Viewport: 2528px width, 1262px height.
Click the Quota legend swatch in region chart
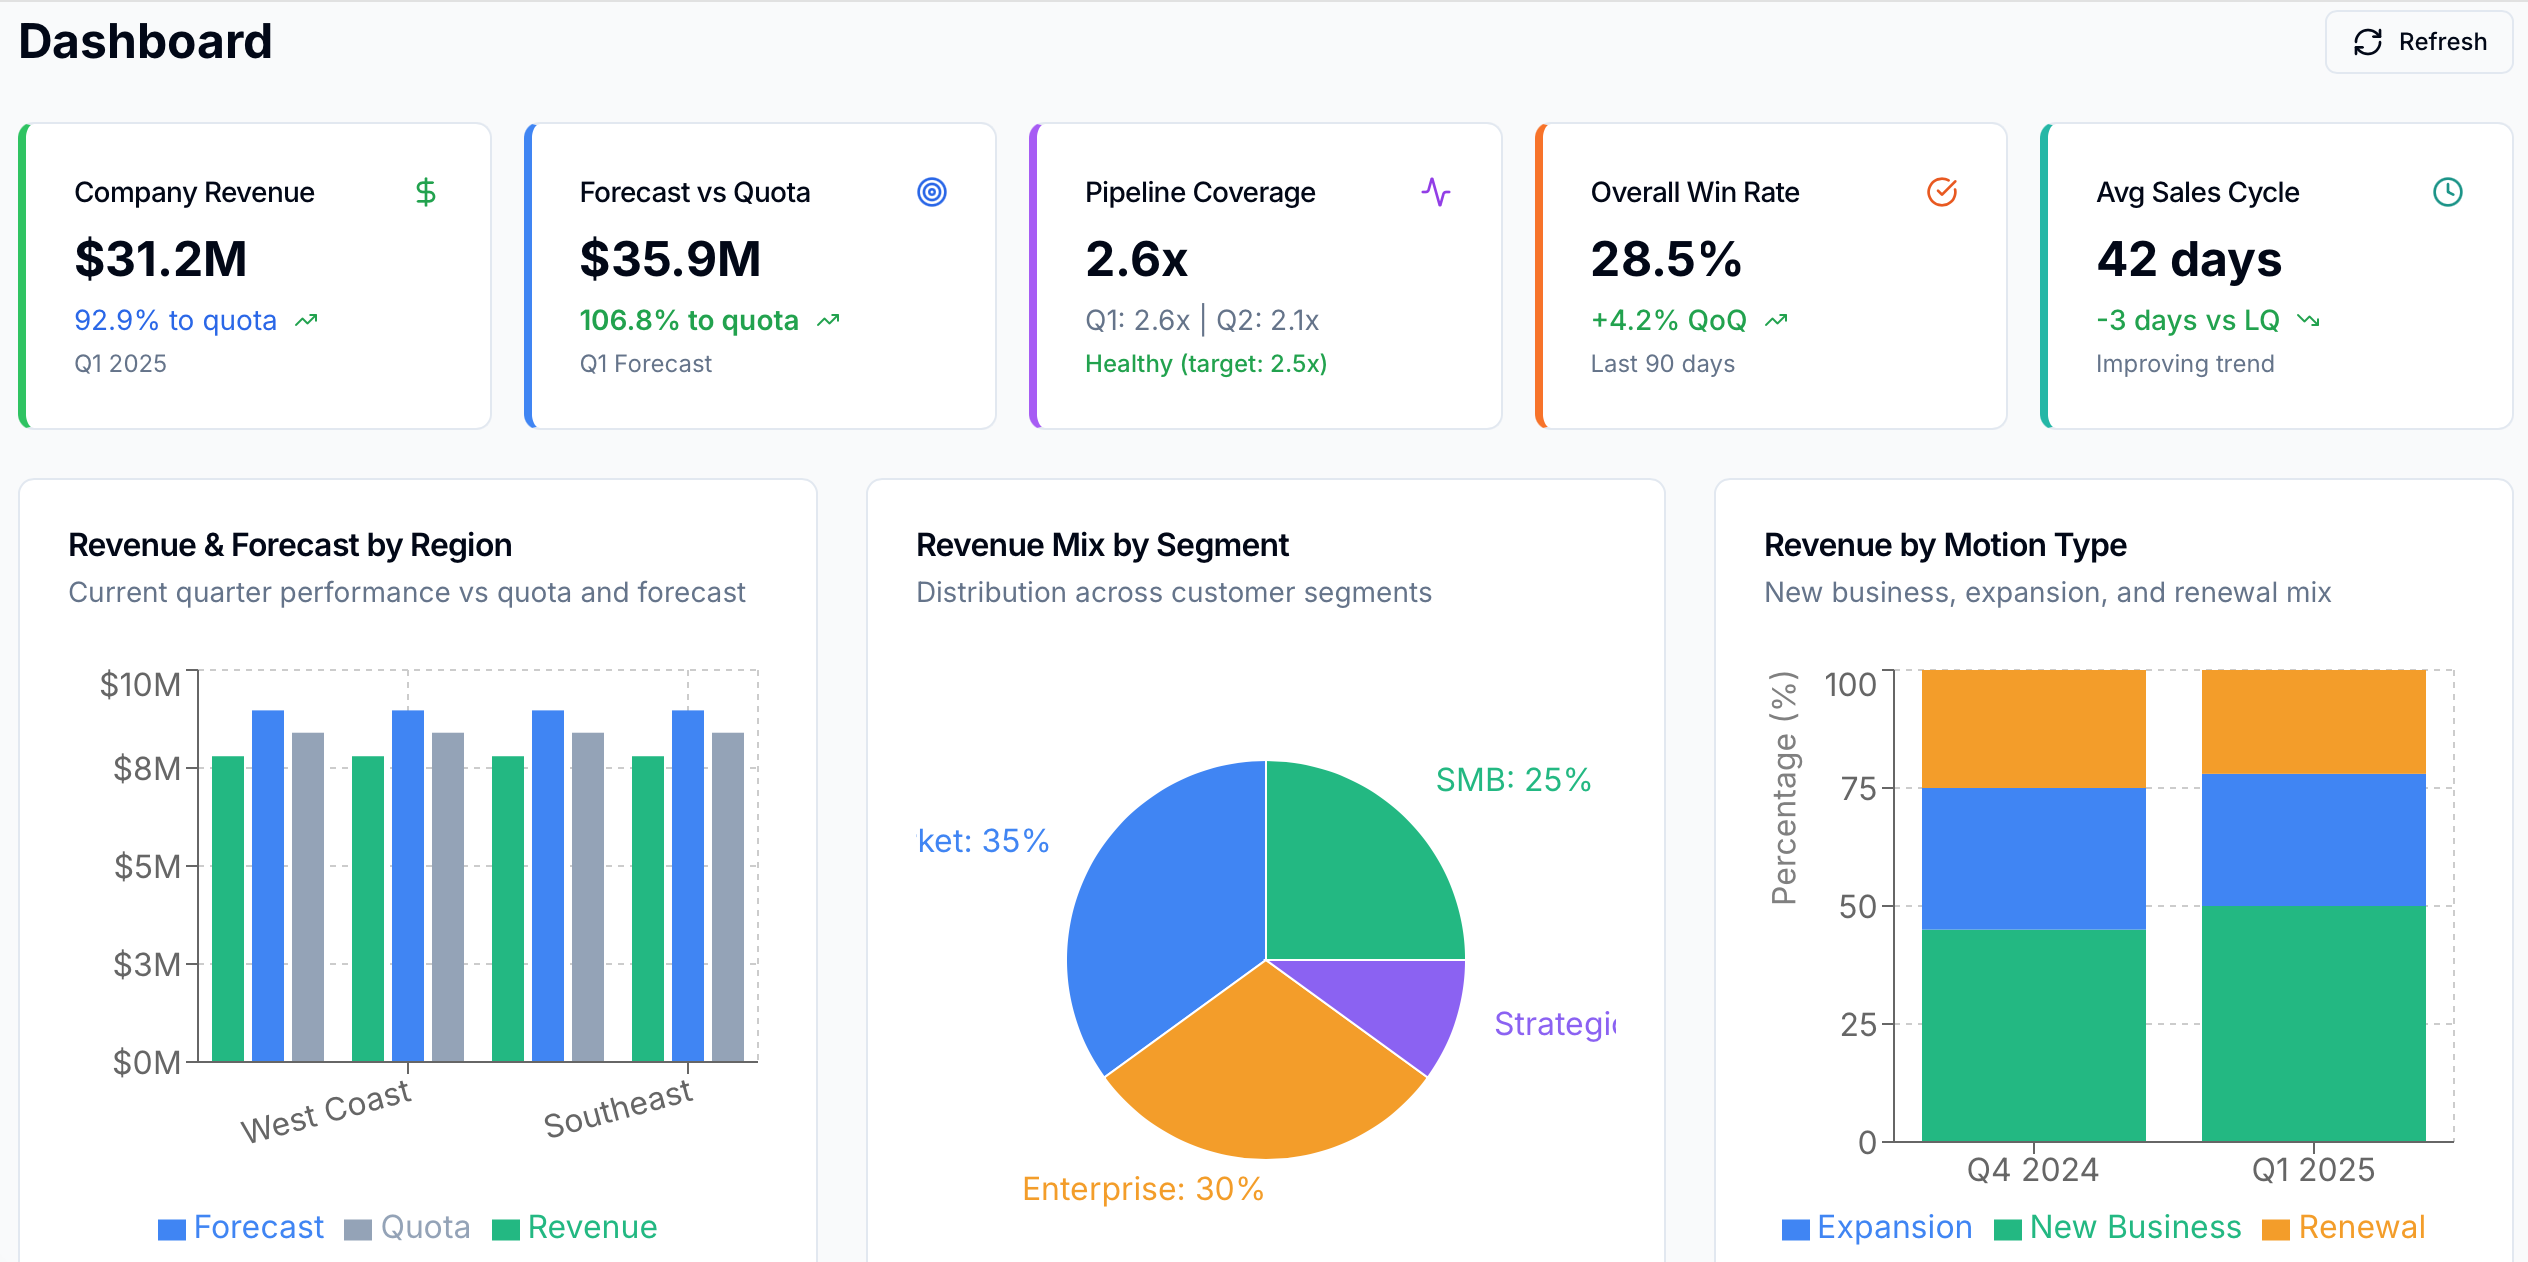[x=358, y=1229]
